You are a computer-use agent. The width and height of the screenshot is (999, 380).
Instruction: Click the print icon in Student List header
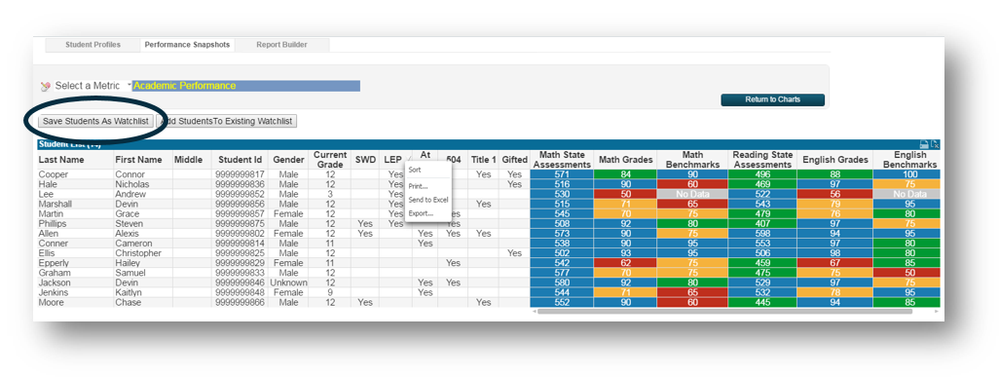(x=924, y=145)
